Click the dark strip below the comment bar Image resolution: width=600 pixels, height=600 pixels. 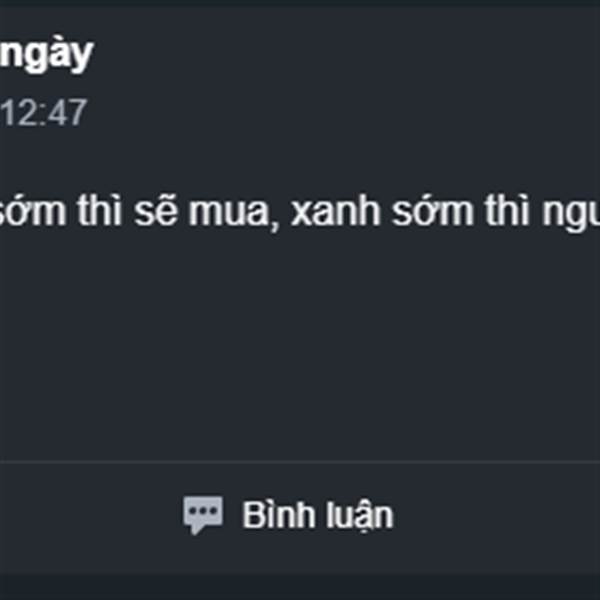tap(300, 586)
